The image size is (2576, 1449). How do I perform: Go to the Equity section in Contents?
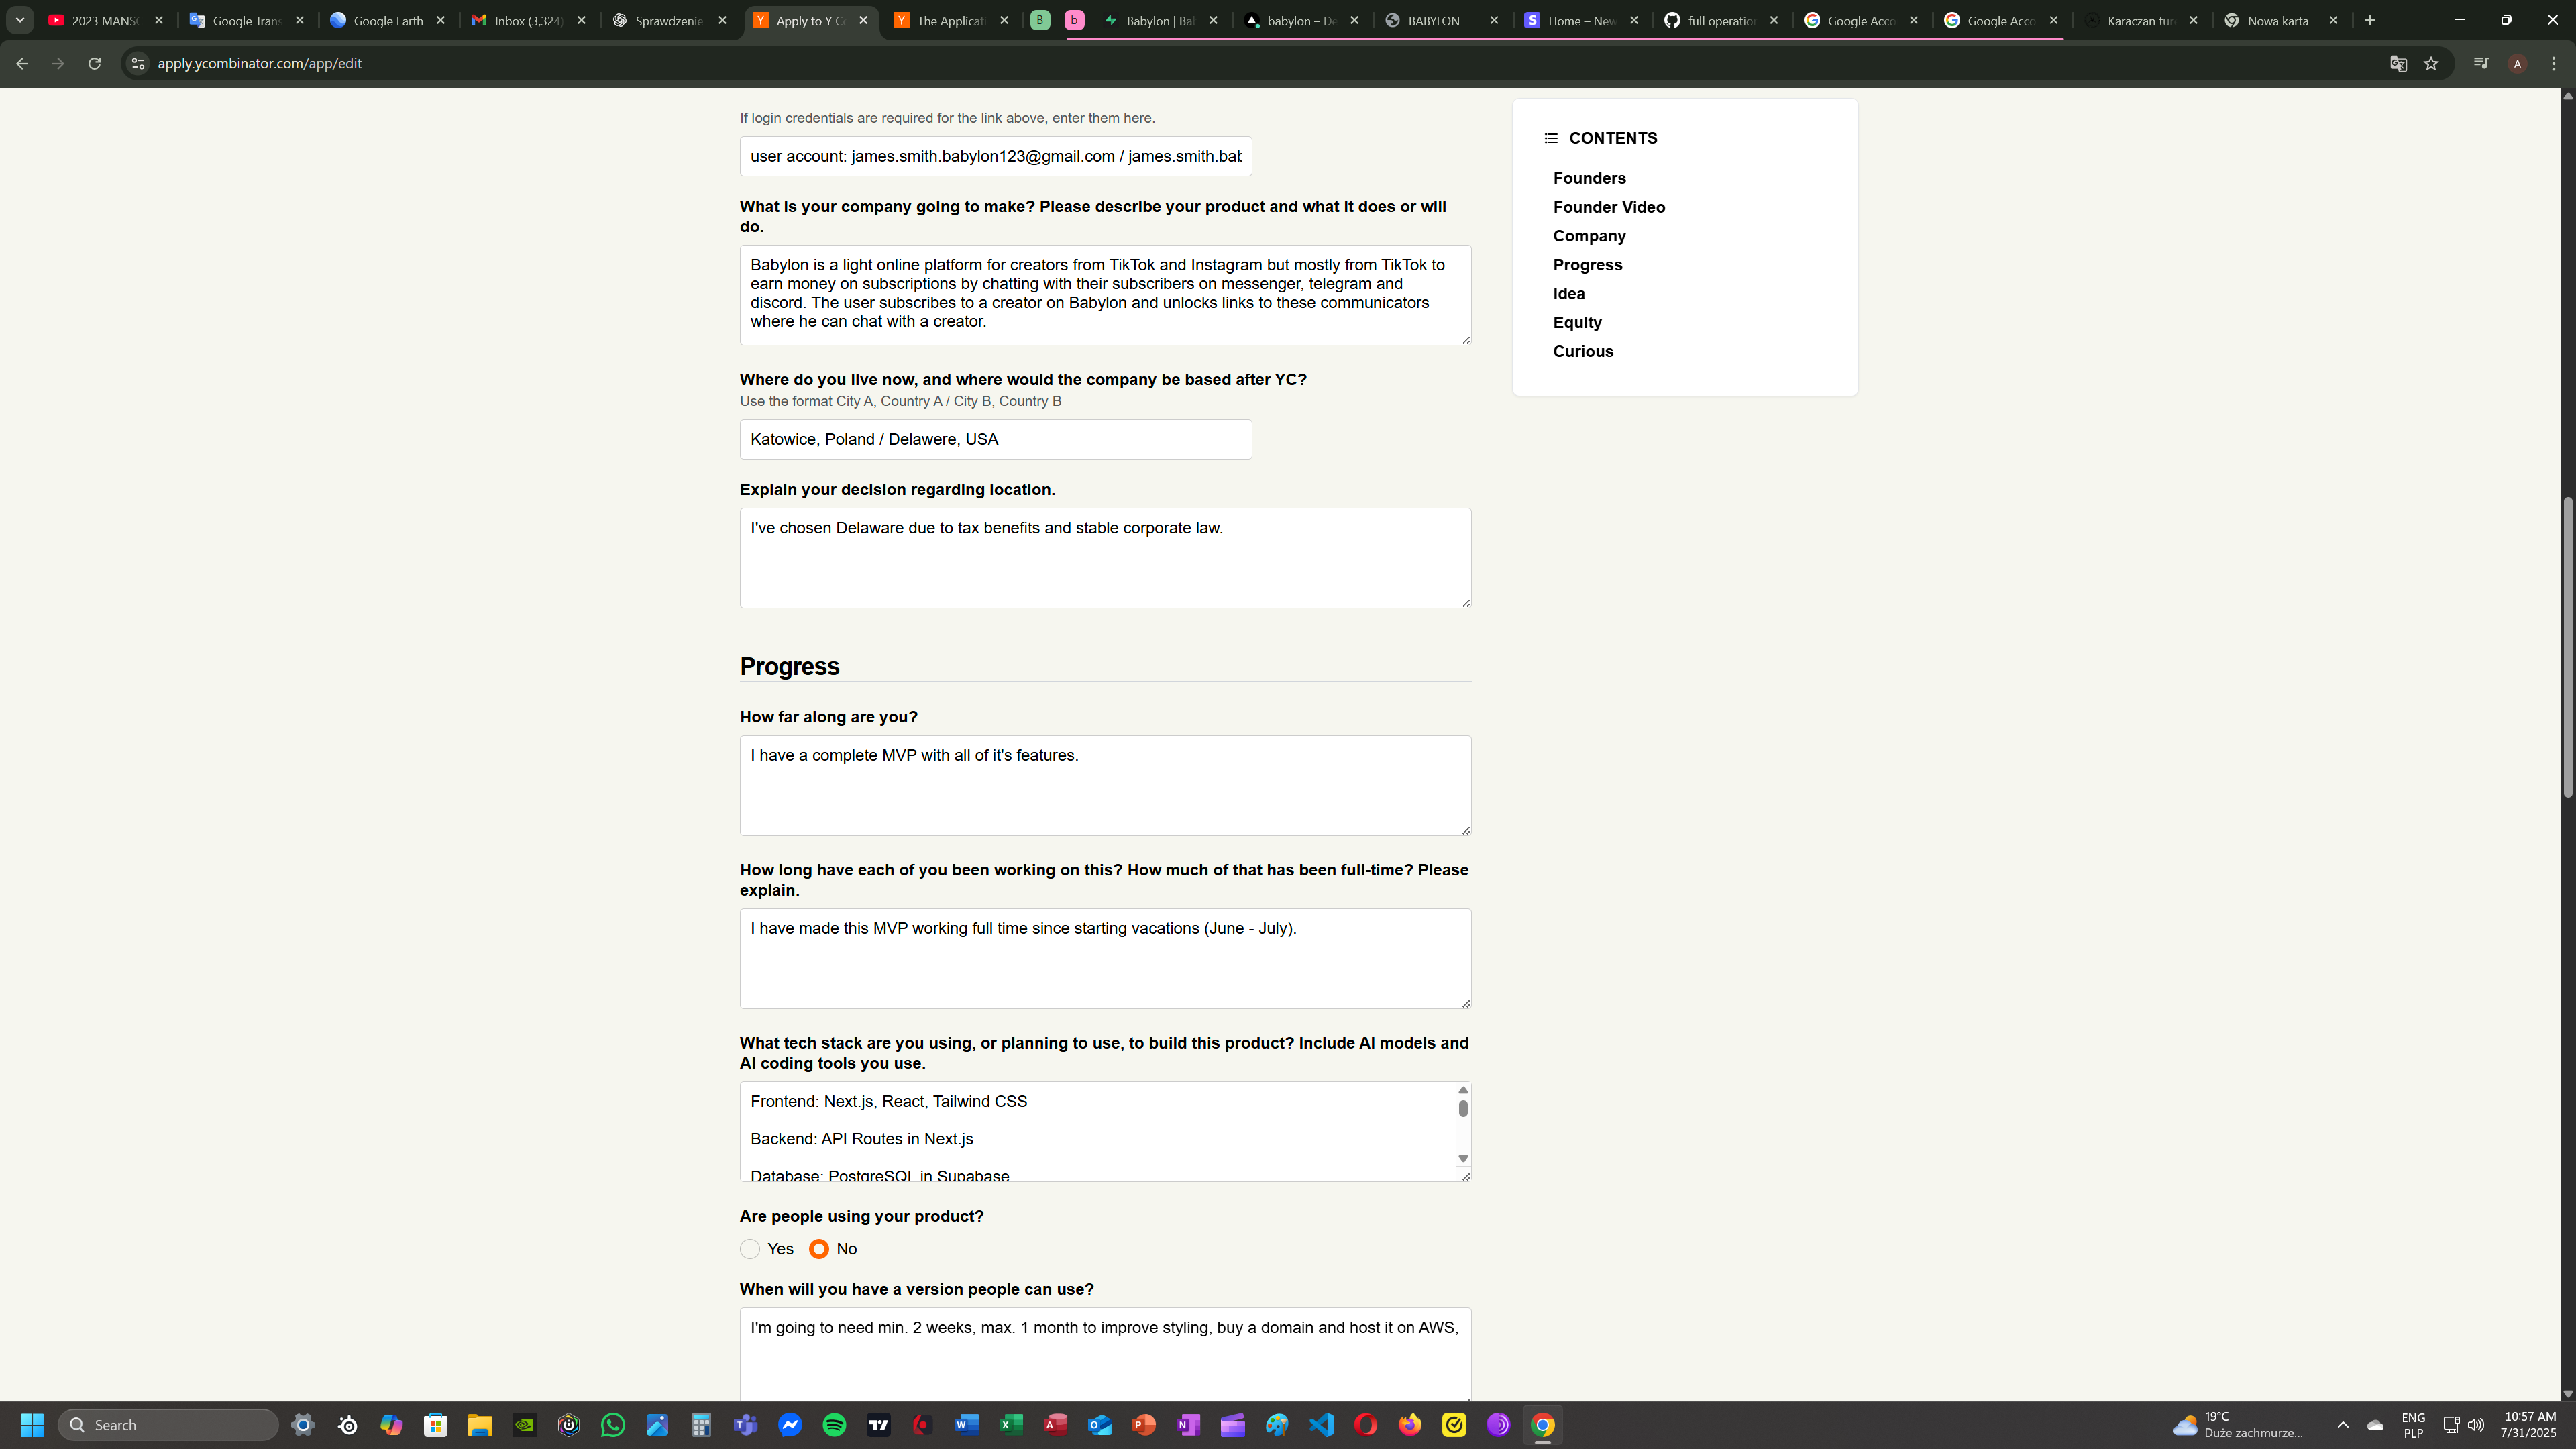click(x=1577, y=322)
